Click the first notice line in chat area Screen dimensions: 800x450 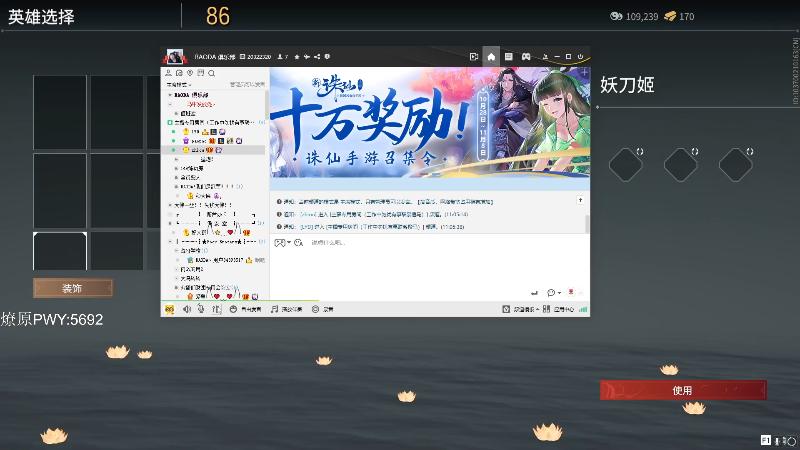[385, 202]
